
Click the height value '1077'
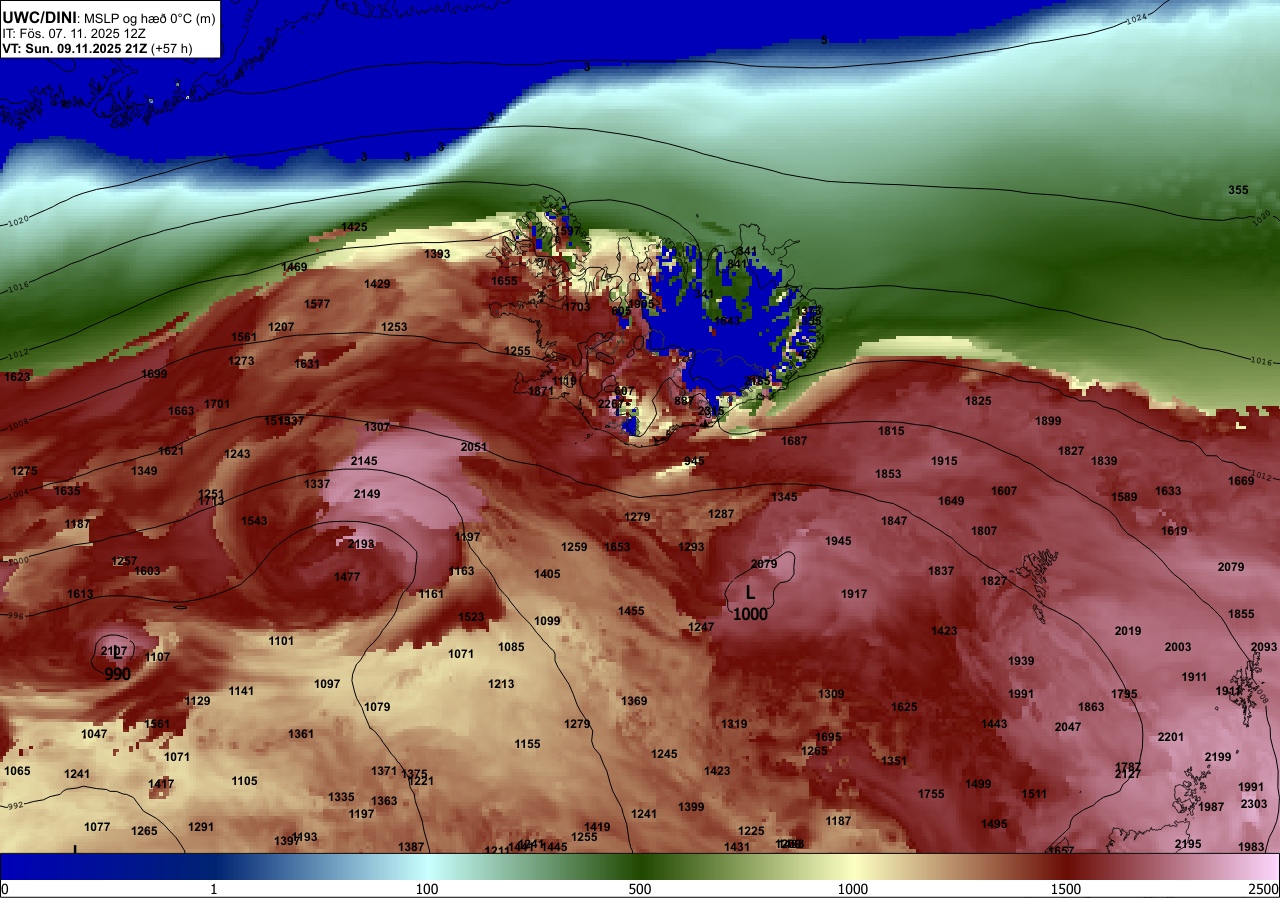coord(97,827)
